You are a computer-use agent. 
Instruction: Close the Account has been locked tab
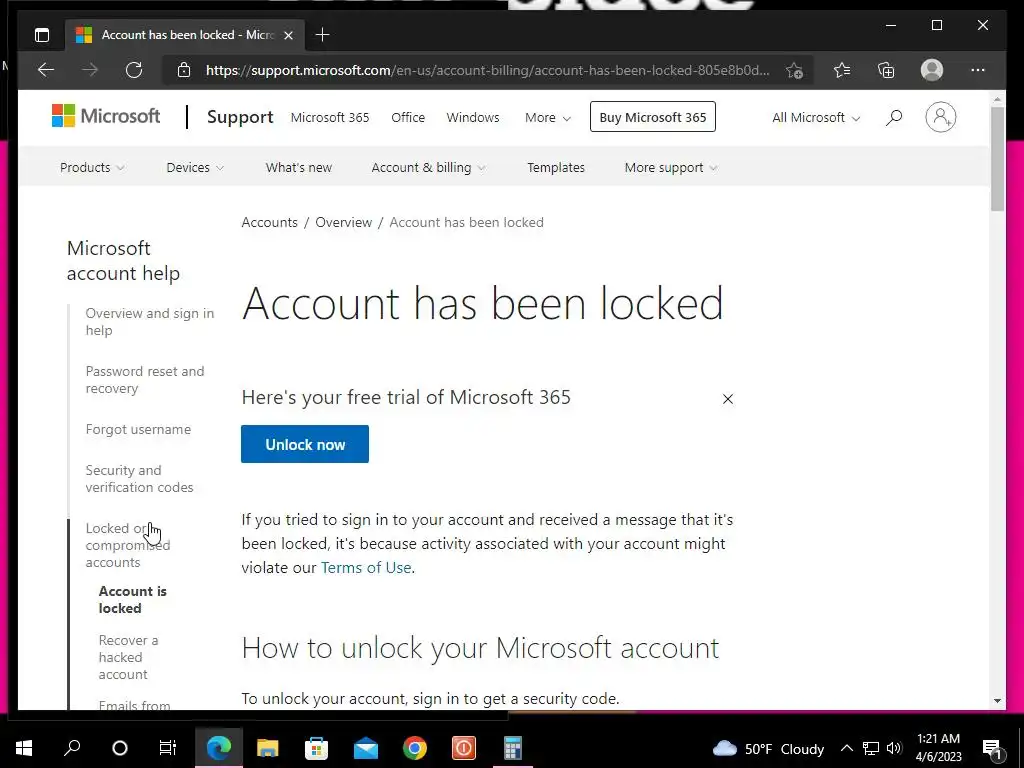[288, 35]
